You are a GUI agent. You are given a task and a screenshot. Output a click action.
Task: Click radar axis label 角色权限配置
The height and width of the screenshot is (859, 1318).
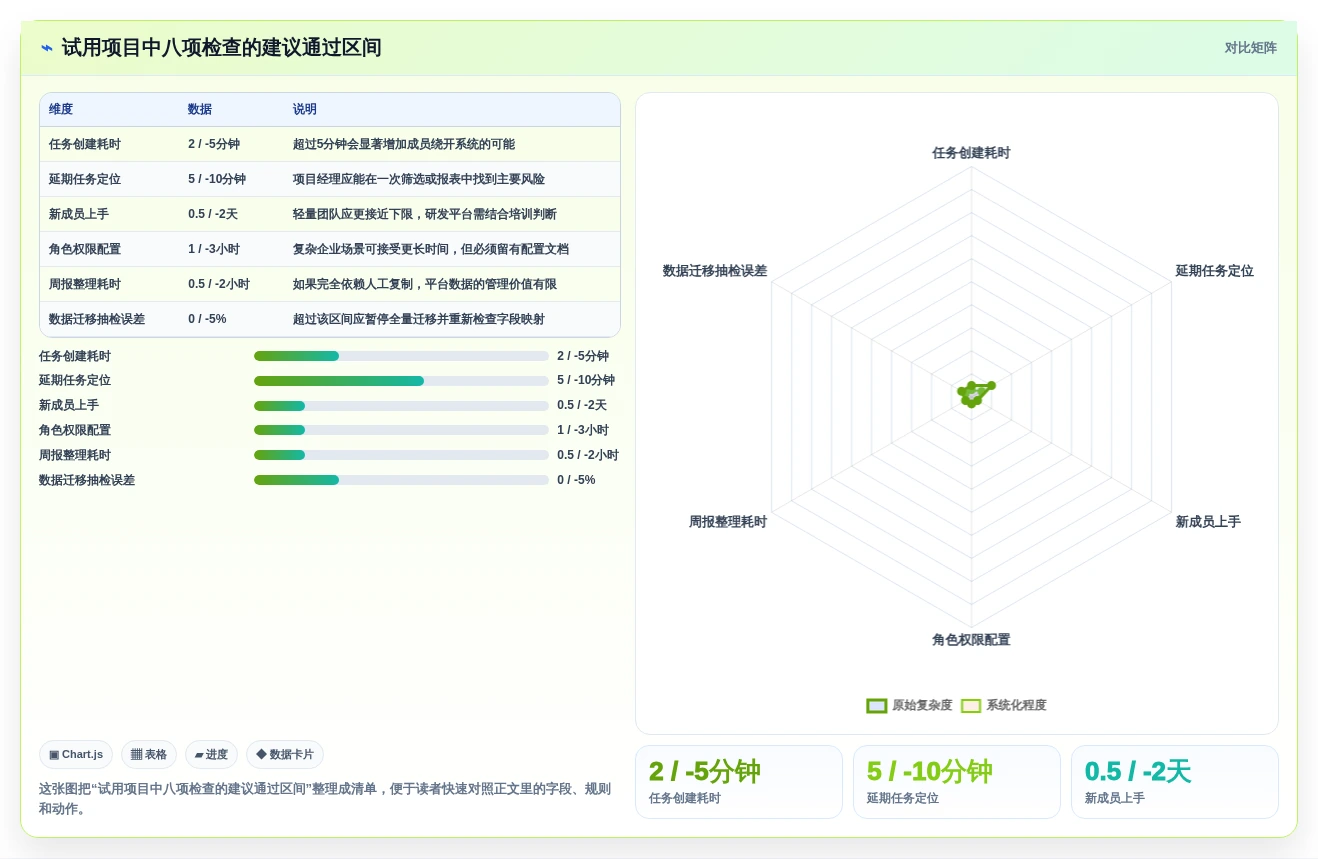click(971, 640)
